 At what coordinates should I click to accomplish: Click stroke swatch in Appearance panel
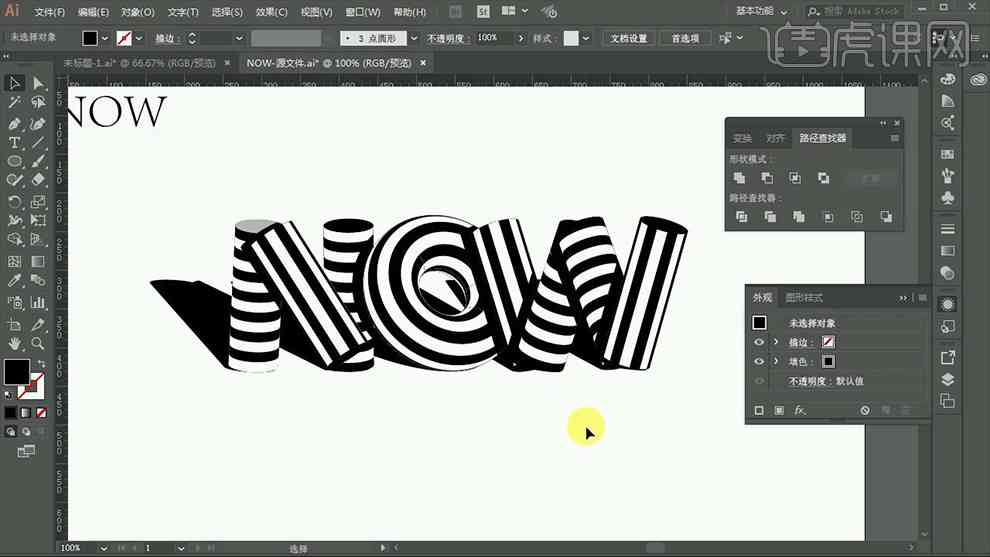click(x=828, y=342)
